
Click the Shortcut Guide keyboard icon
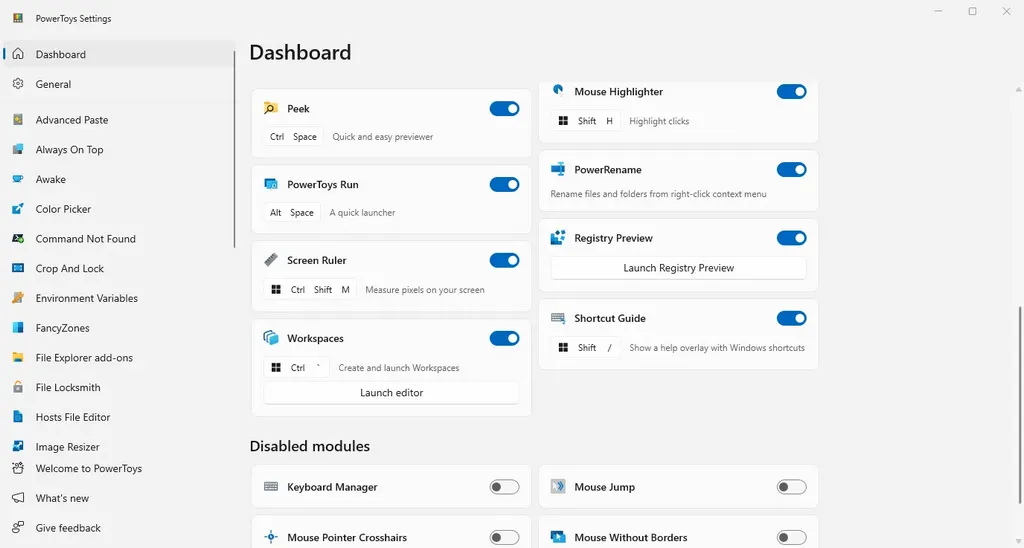(558, 318)
